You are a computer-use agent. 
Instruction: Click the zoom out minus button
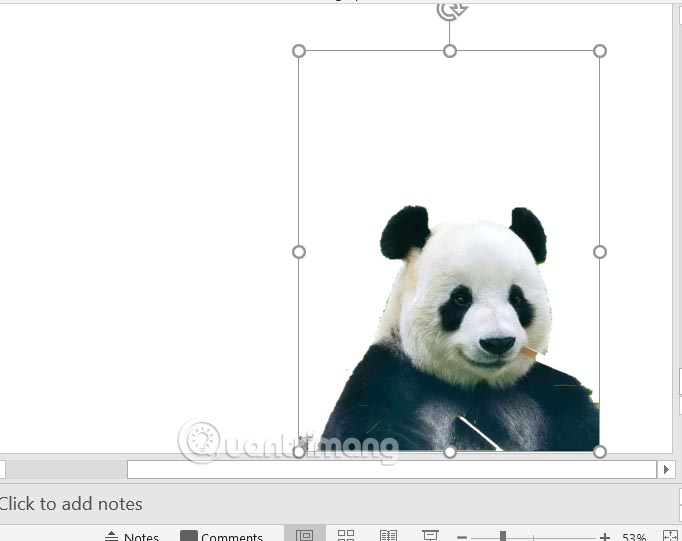(462, 537)
